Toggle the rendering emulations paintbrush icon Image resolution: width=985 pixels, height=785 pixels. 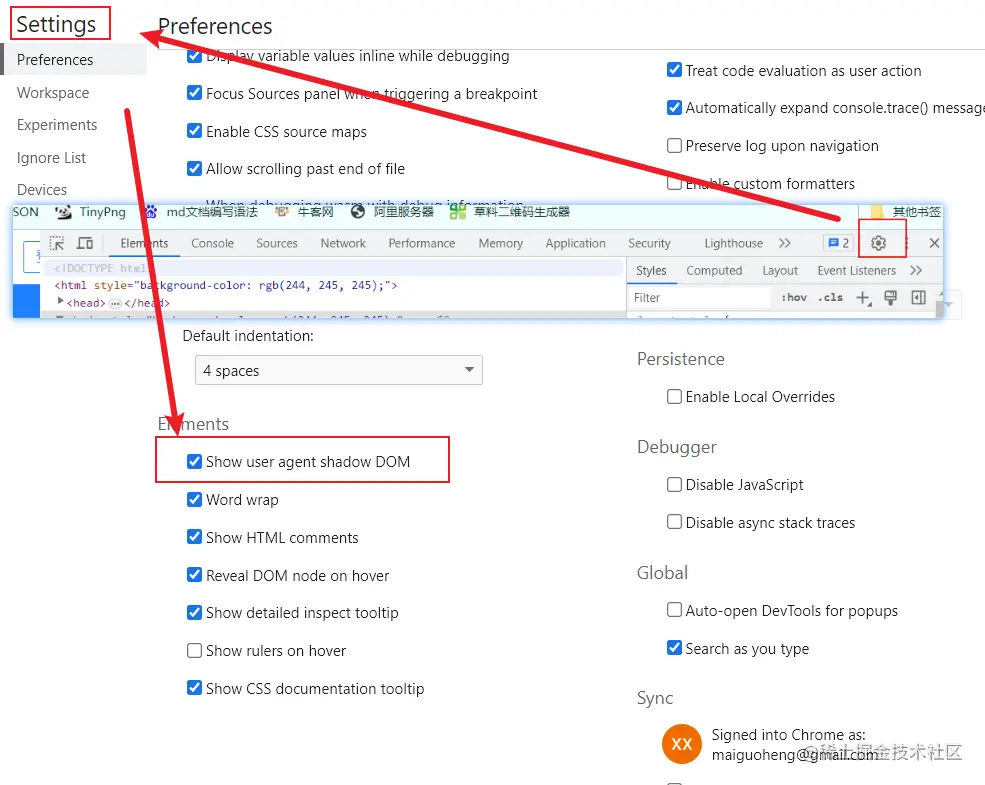(x=890, y=298)
